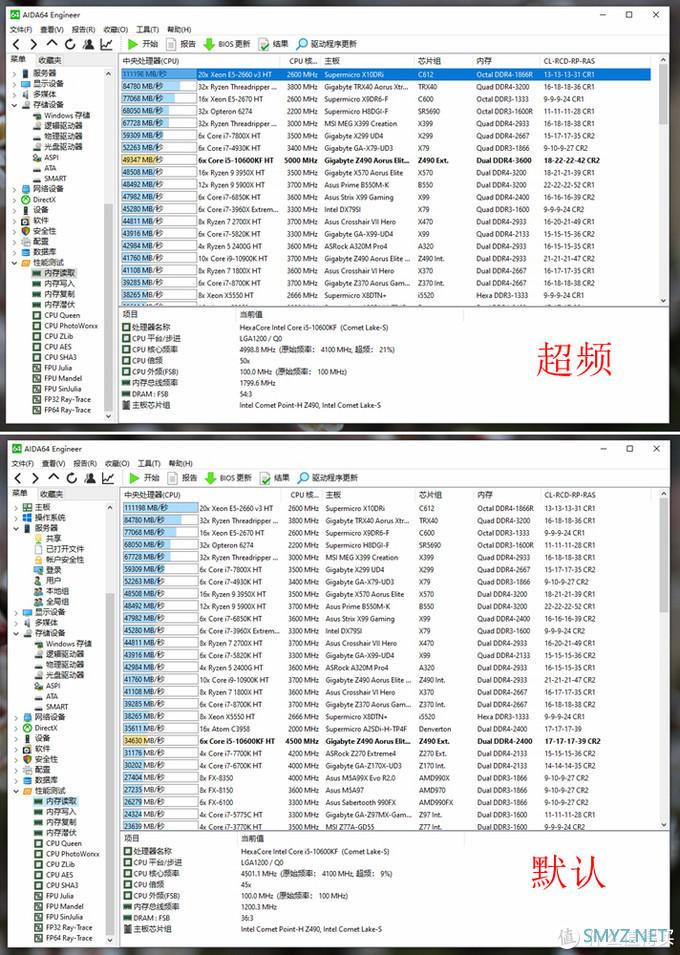
Task: Expand 网络设备 in the upper window tree
Action: pos(15,189)
